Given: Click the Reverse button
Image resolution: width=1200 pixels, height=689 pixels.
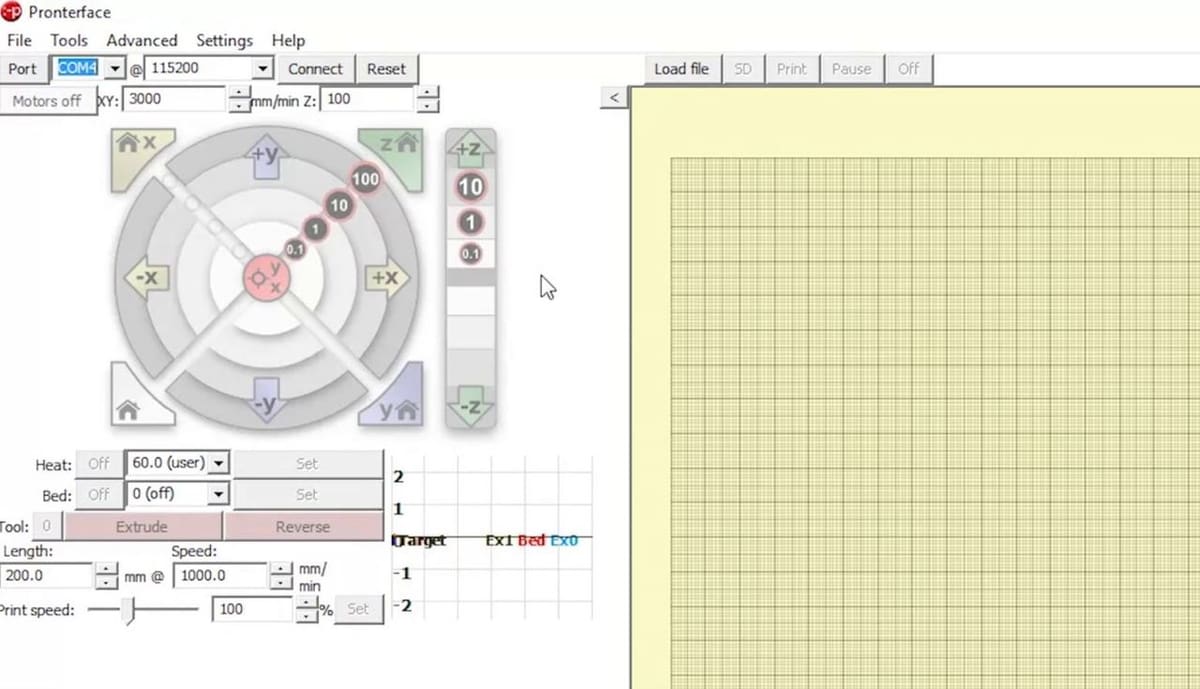Looking at the screenshot, I should pyautogui.click(x=303, y=527).
